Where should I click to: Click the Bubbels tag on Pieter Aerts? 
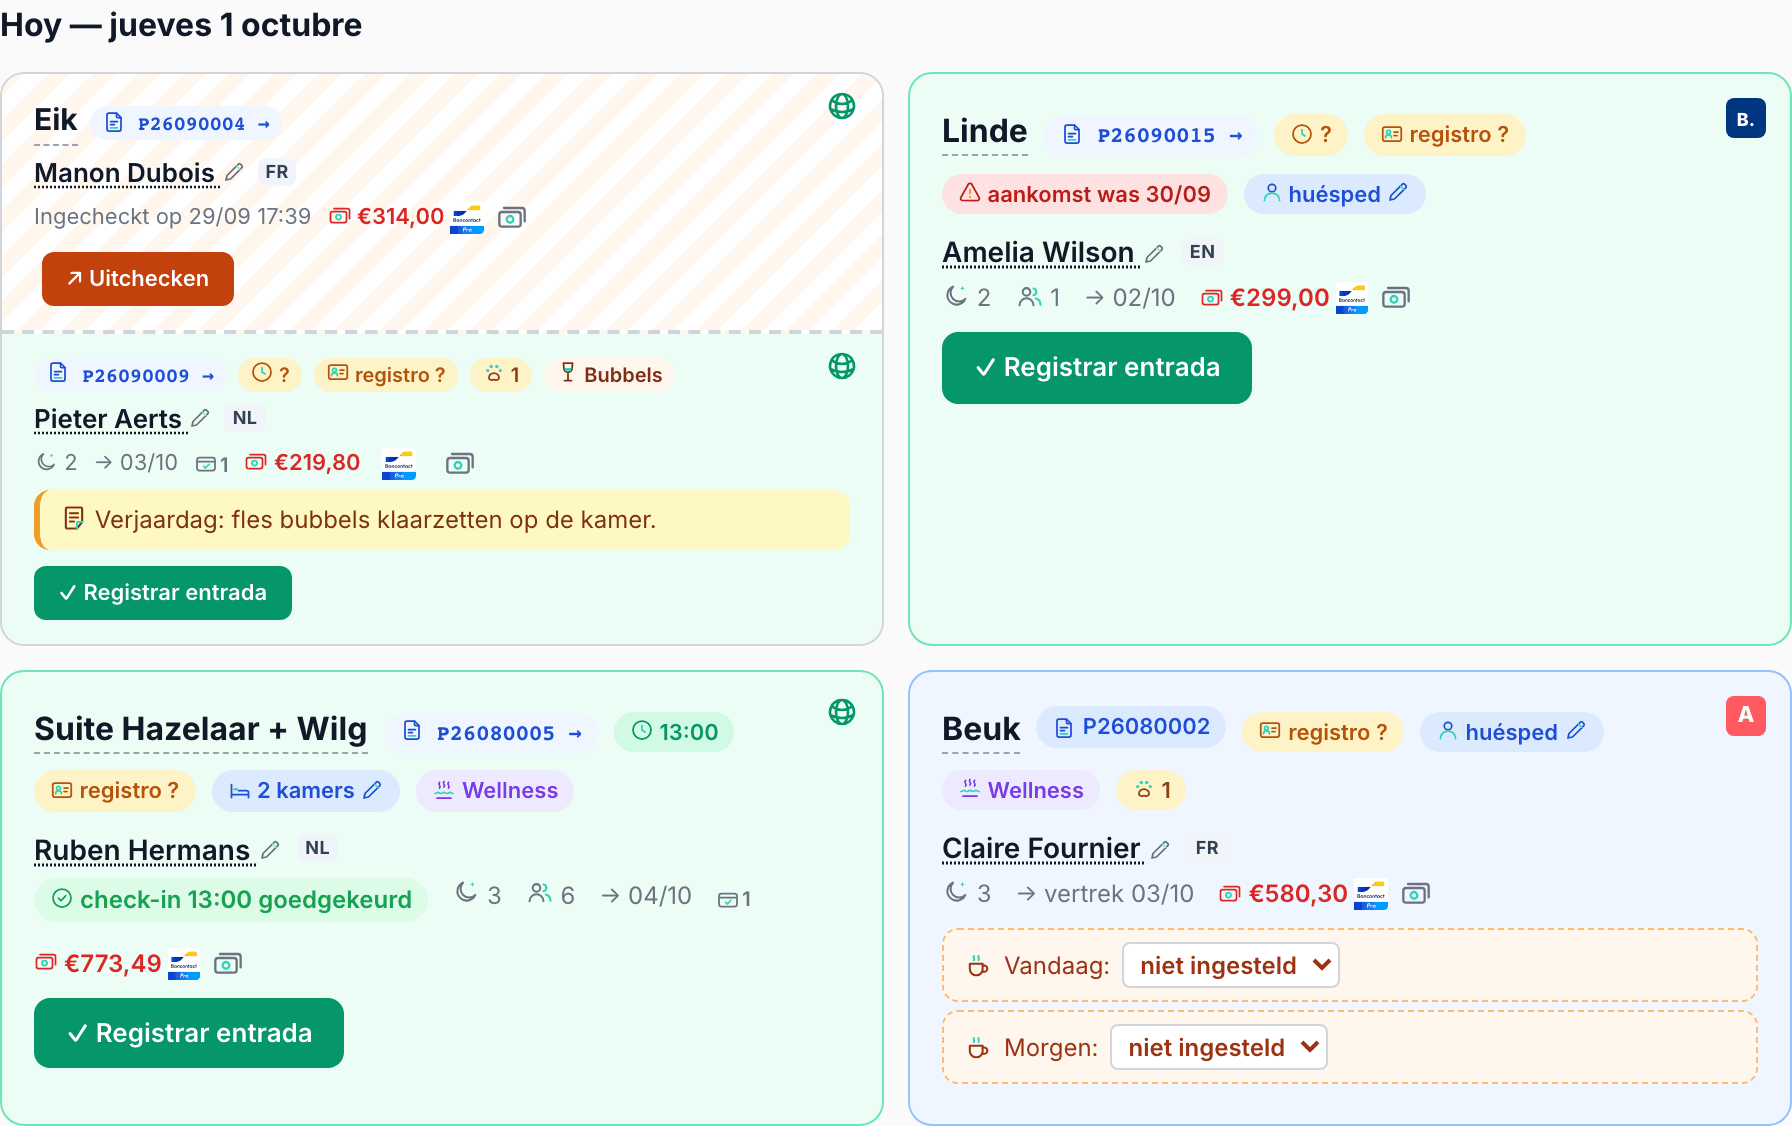610,375
